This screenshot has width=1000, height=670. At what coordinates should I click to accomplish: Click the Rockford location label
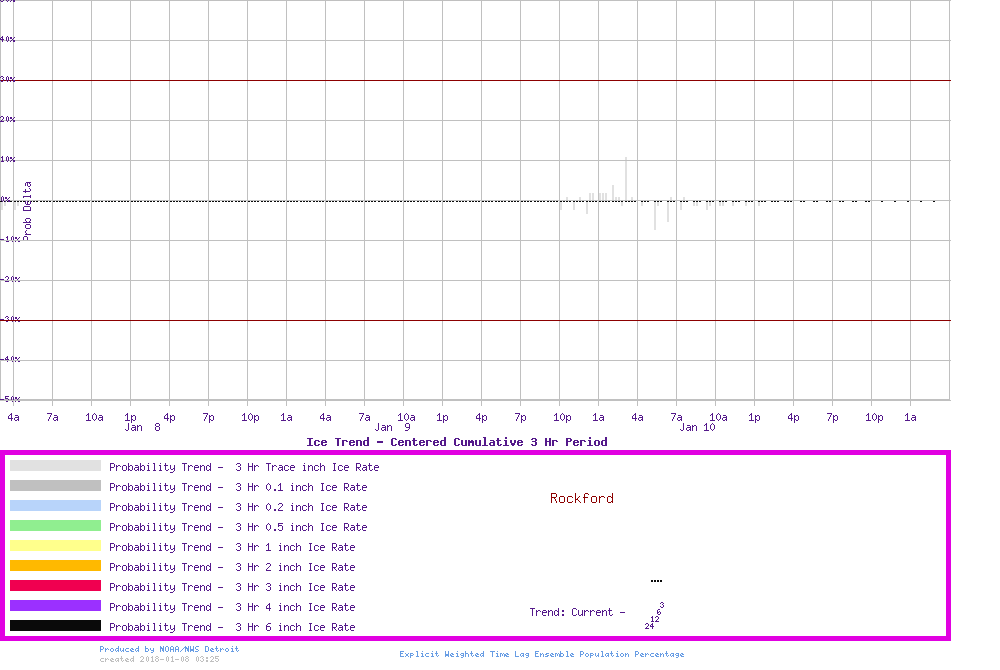click(x=581, y=498)
